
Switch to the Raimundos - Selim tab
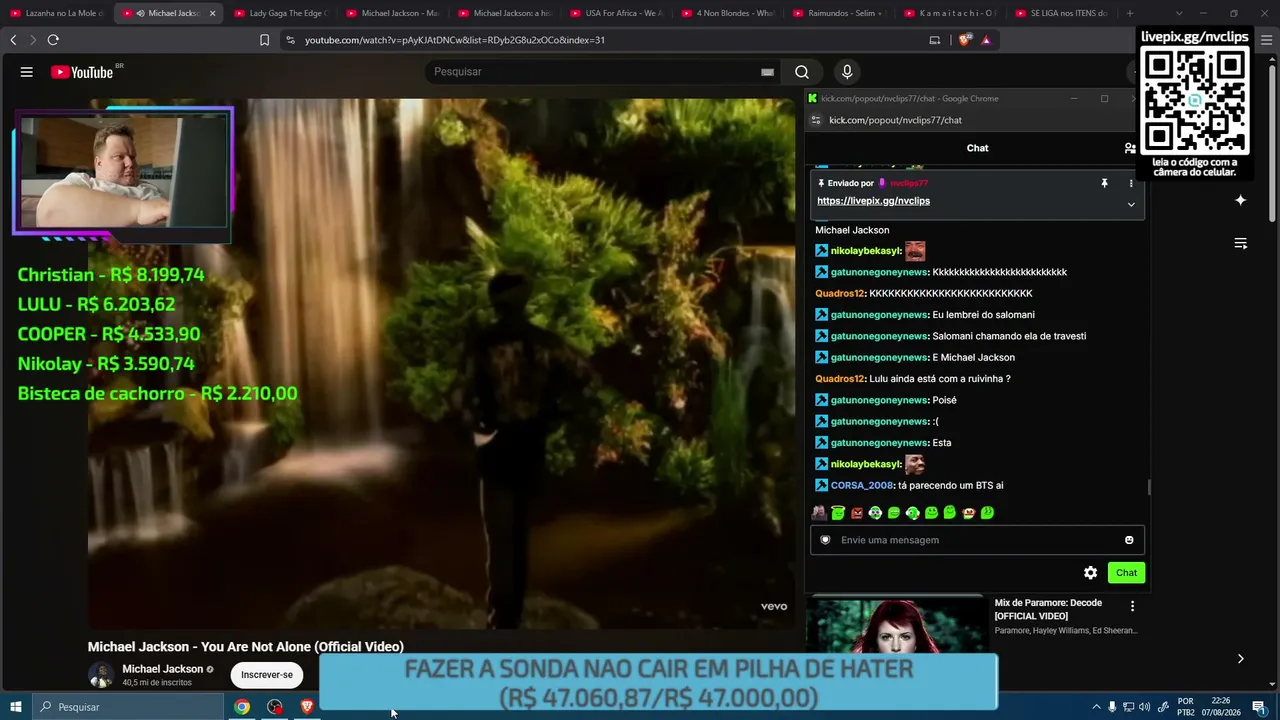click(840, 13)
